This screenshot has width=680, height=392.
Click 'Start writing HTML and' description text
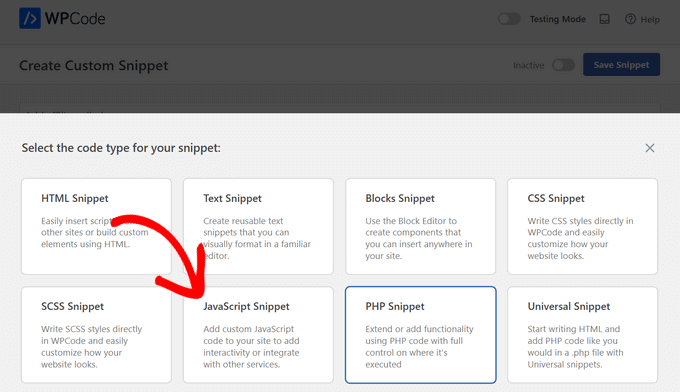click(574, 329)
